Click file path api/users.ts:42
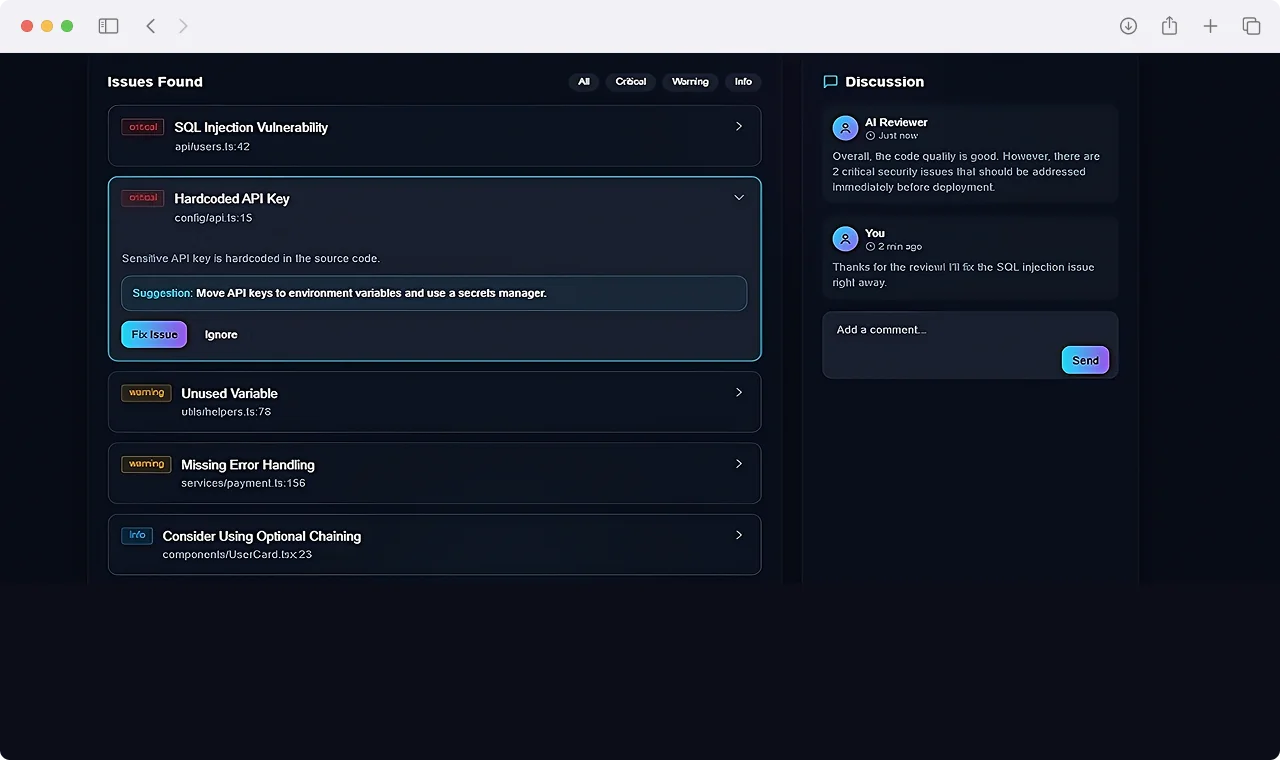This screenshot has width=1280, height=760. [212, 147]
